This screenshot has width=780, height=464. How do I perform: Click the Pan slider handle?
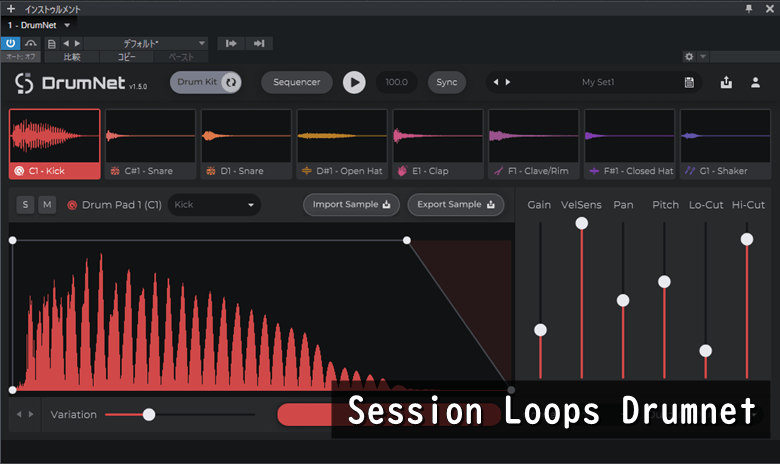[x=623, y=300]
